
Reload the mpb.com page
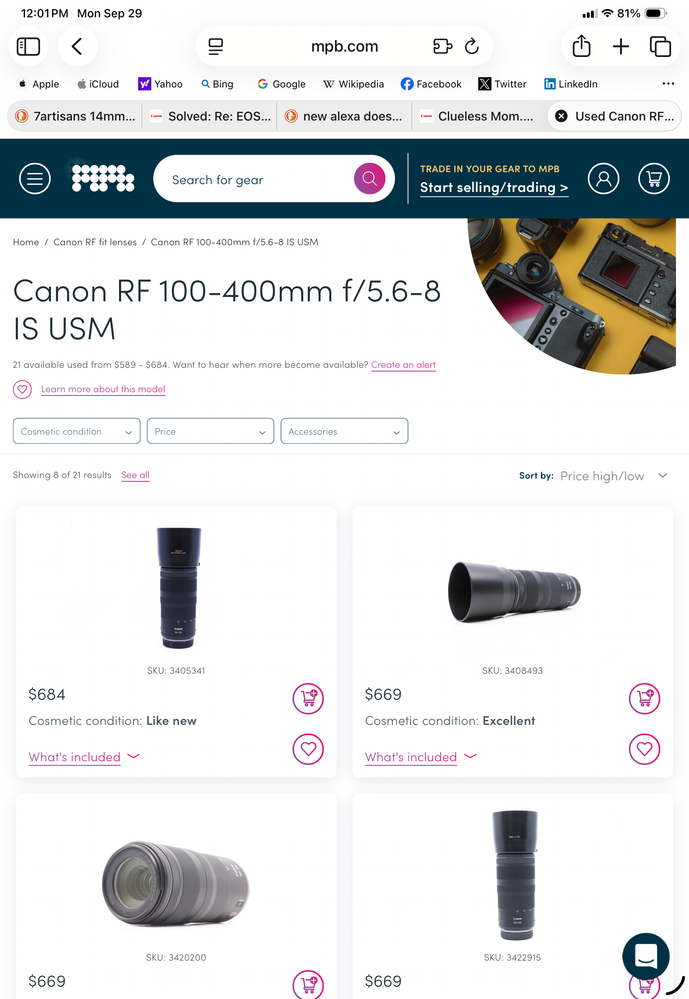[x=472, y=47]
